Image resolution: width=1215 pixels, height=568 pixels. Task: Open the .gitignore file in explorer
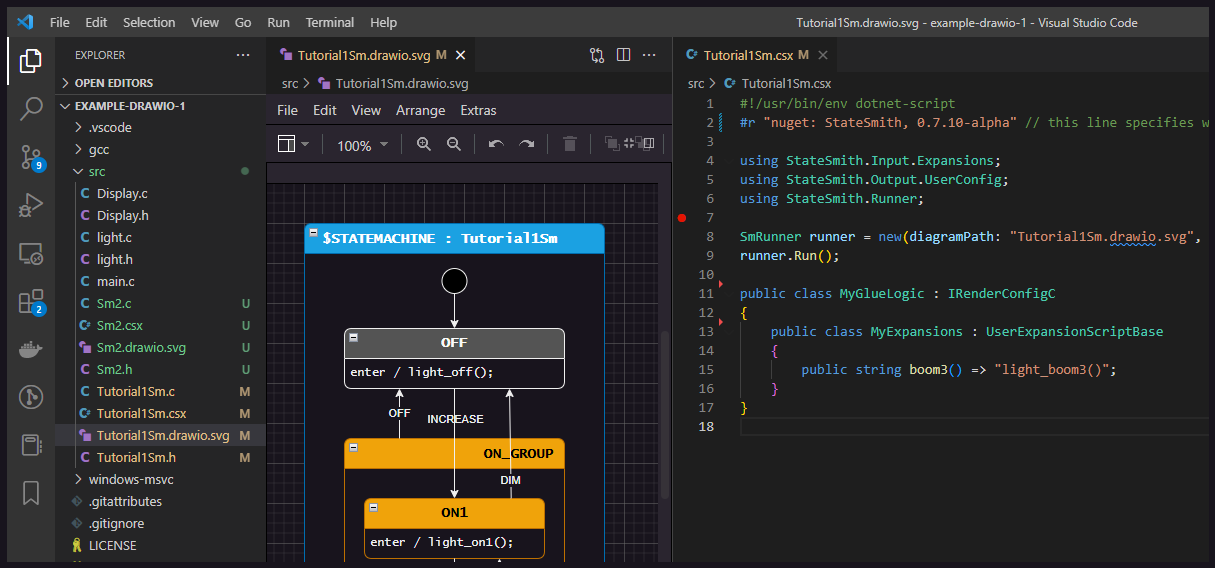click(116, 523)
